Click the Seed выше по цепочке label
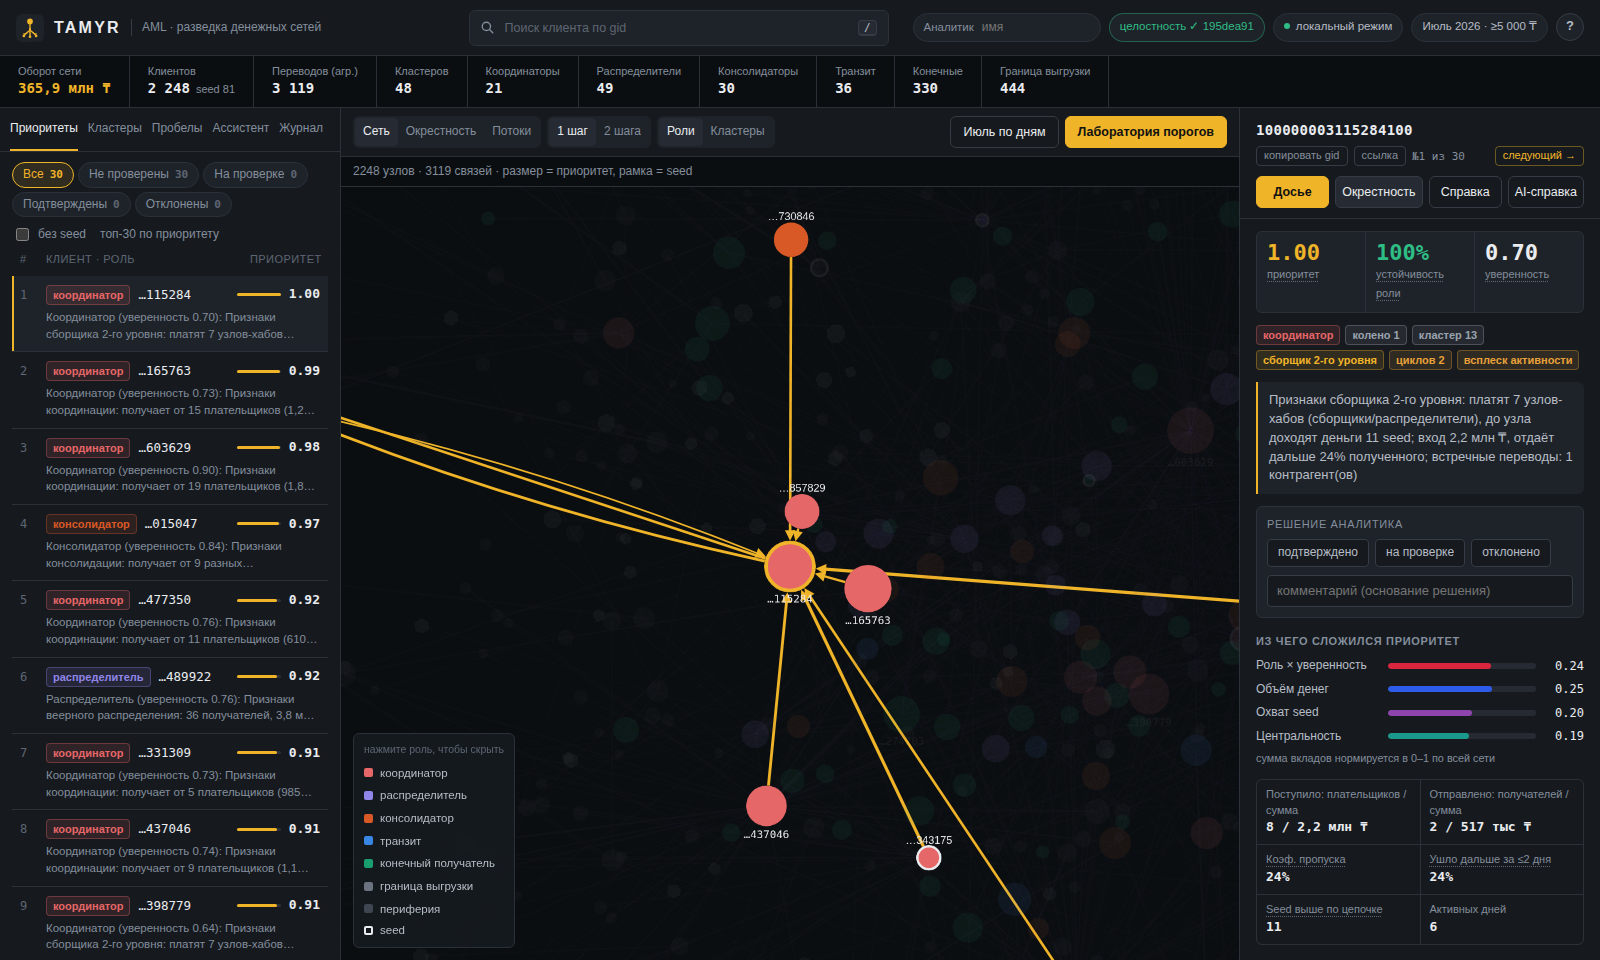This screenshot has height=960, width=1600. click(1324, 909)
